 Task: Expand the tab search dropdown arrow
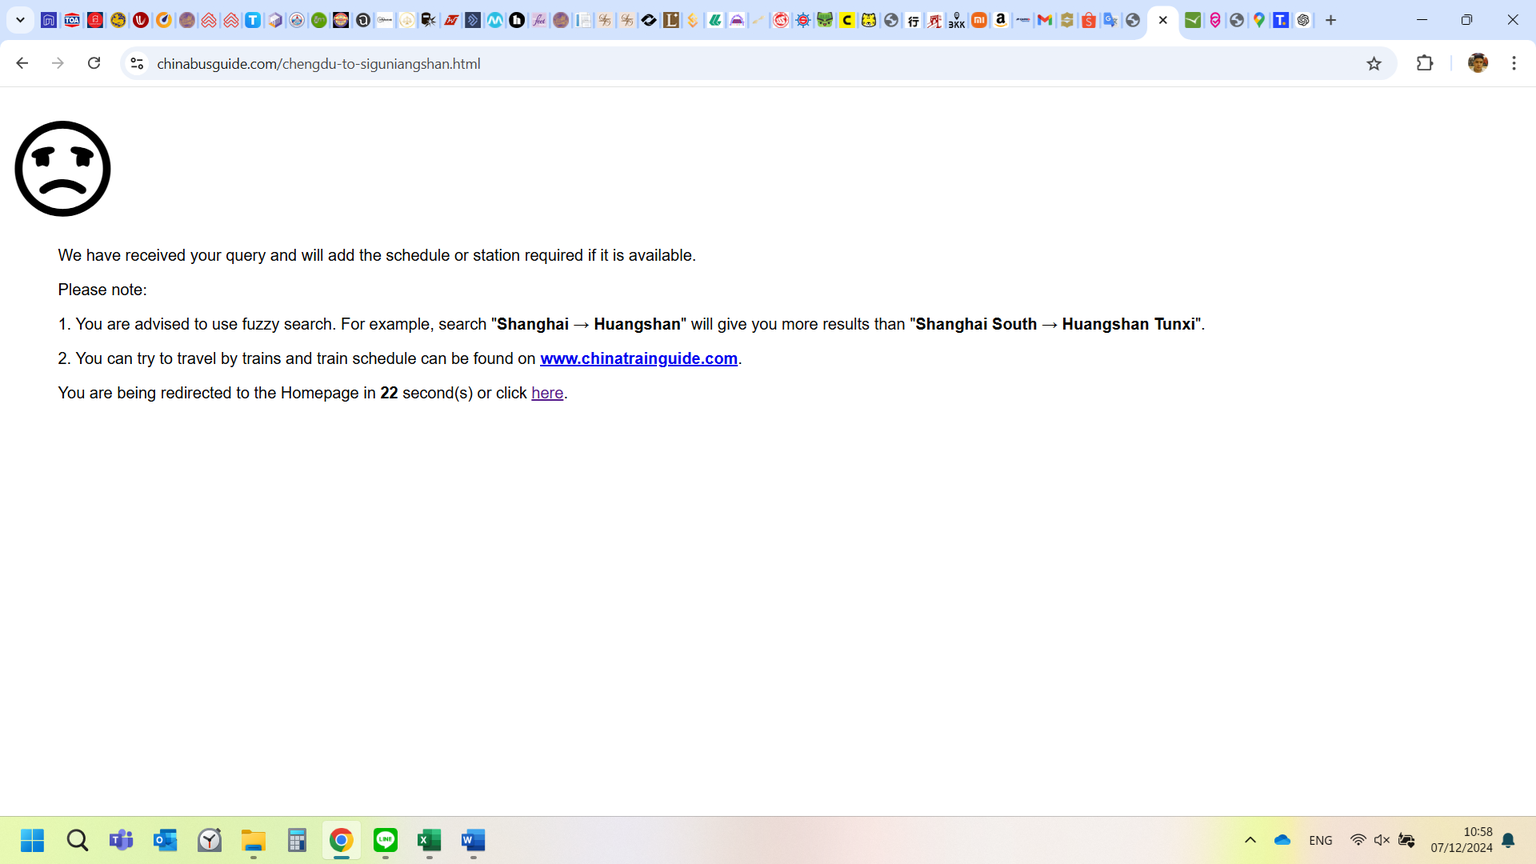pos(20,20)
